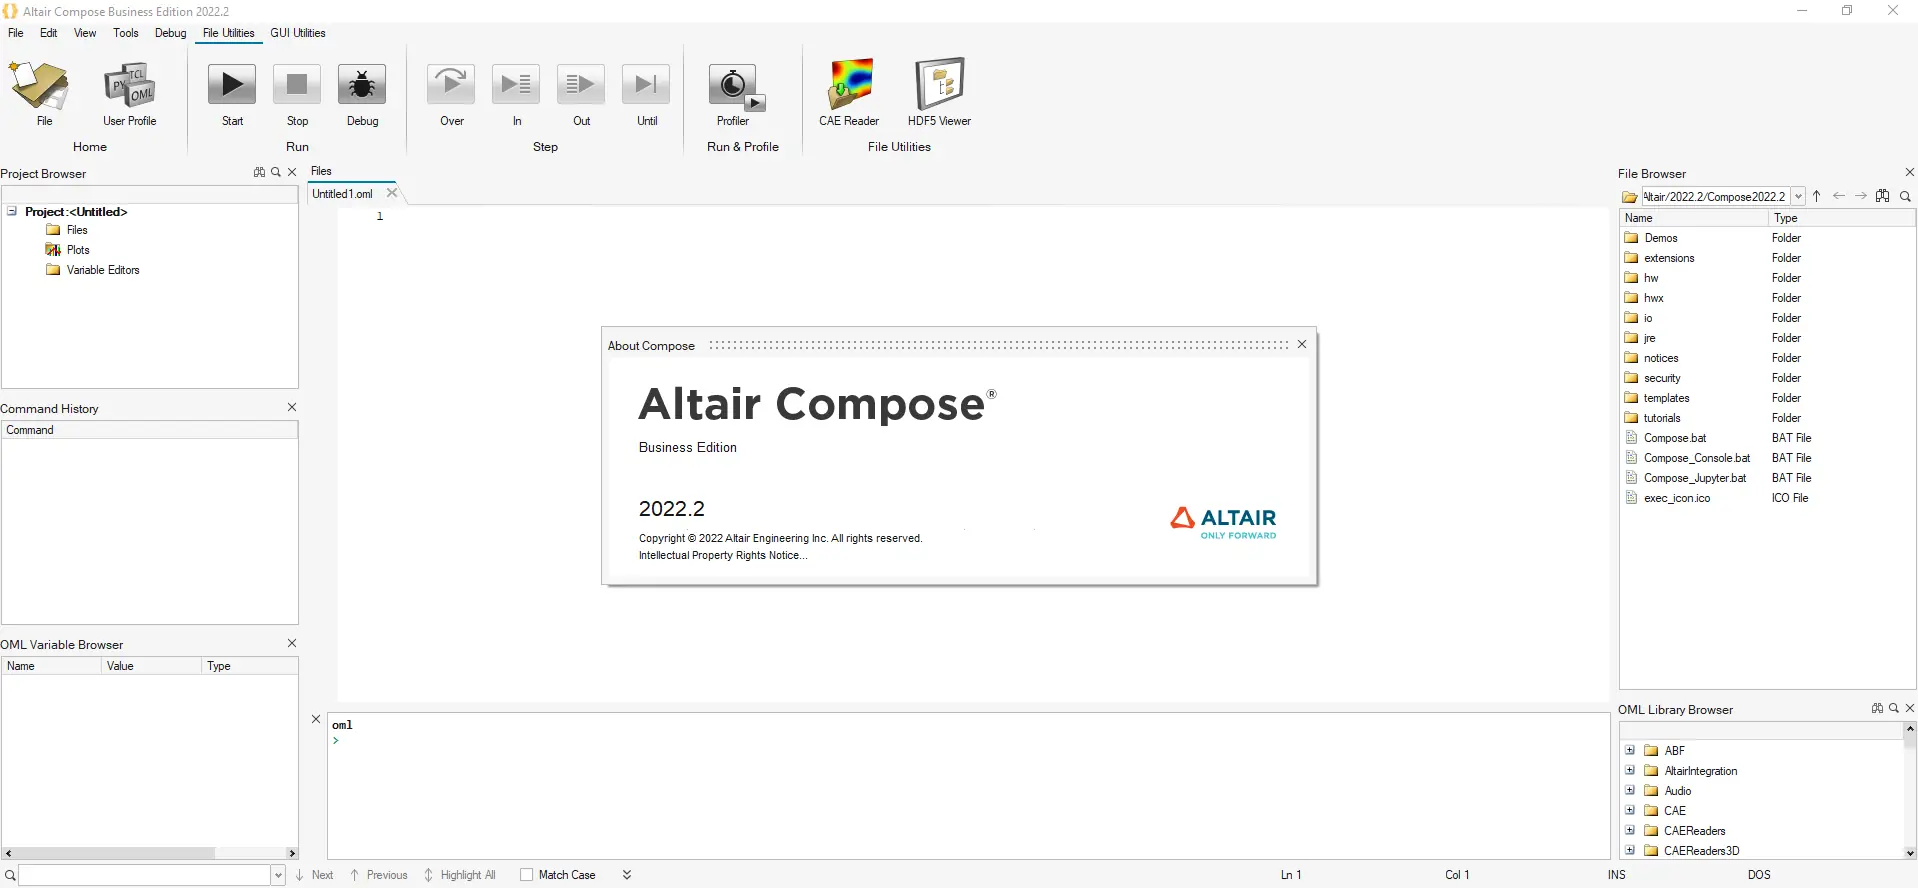Screen dimensions: 1918x888
Task: Close the Project Browser panel
Action: (292, 172)
